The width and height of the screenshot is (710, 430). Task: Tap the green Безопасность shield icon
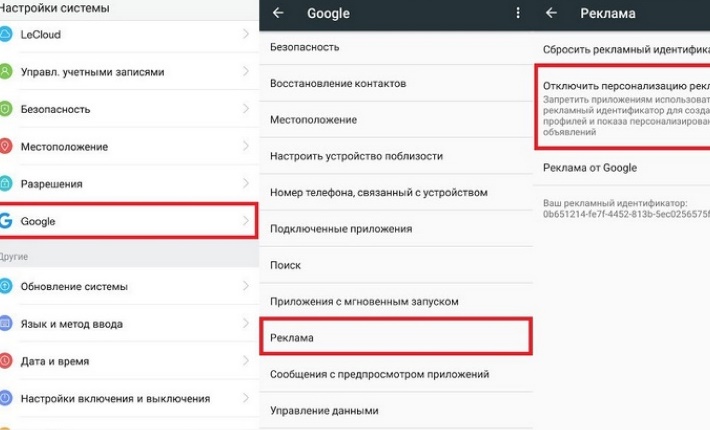[5, 109]
